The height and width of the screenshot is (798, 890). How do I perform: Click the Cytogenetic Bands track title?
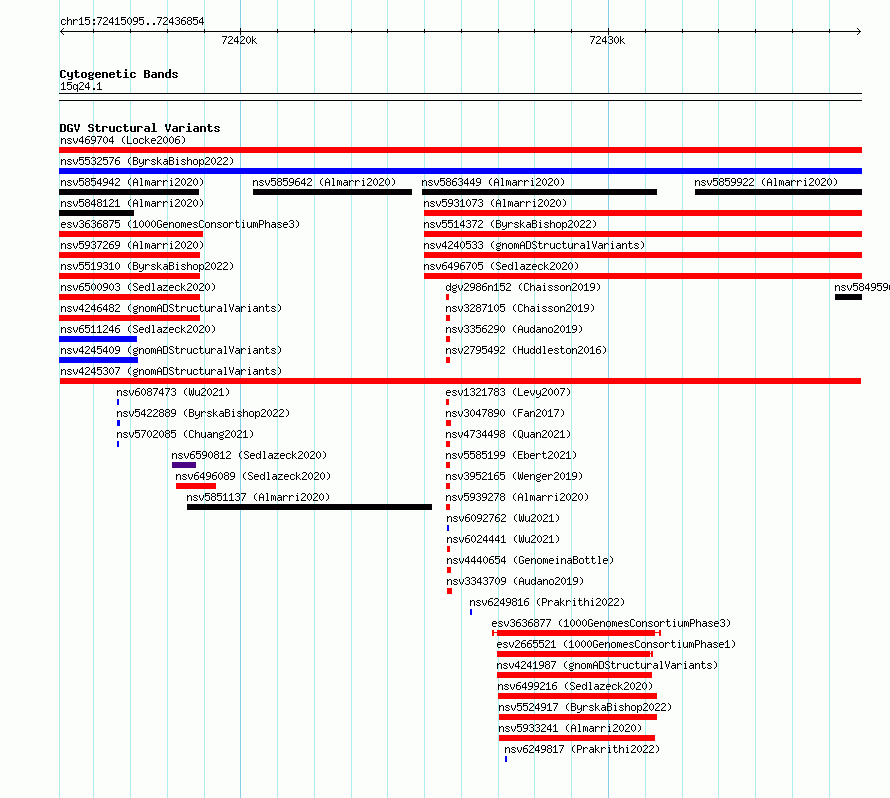tap(119, 74)
